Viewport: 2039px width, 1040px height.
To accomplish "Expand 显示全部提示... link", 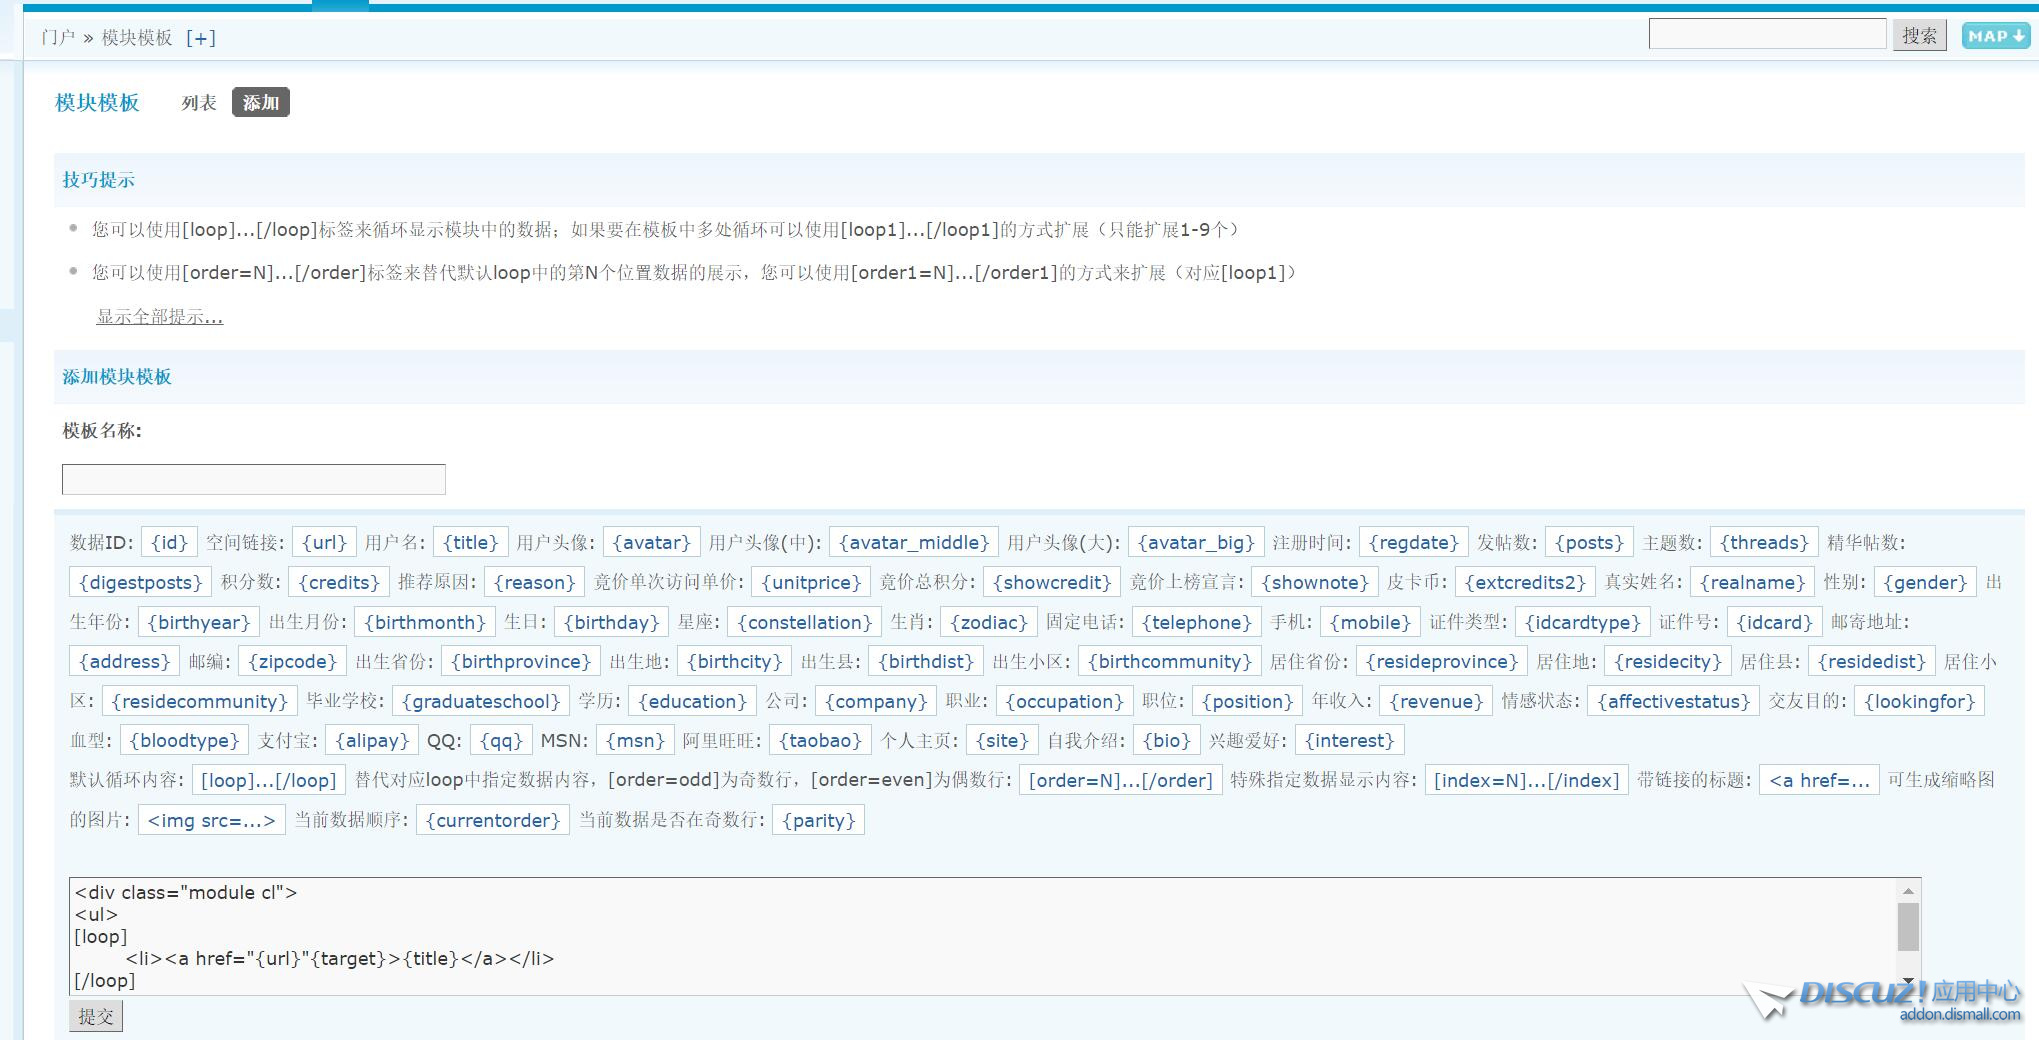I will coord(160,317).
